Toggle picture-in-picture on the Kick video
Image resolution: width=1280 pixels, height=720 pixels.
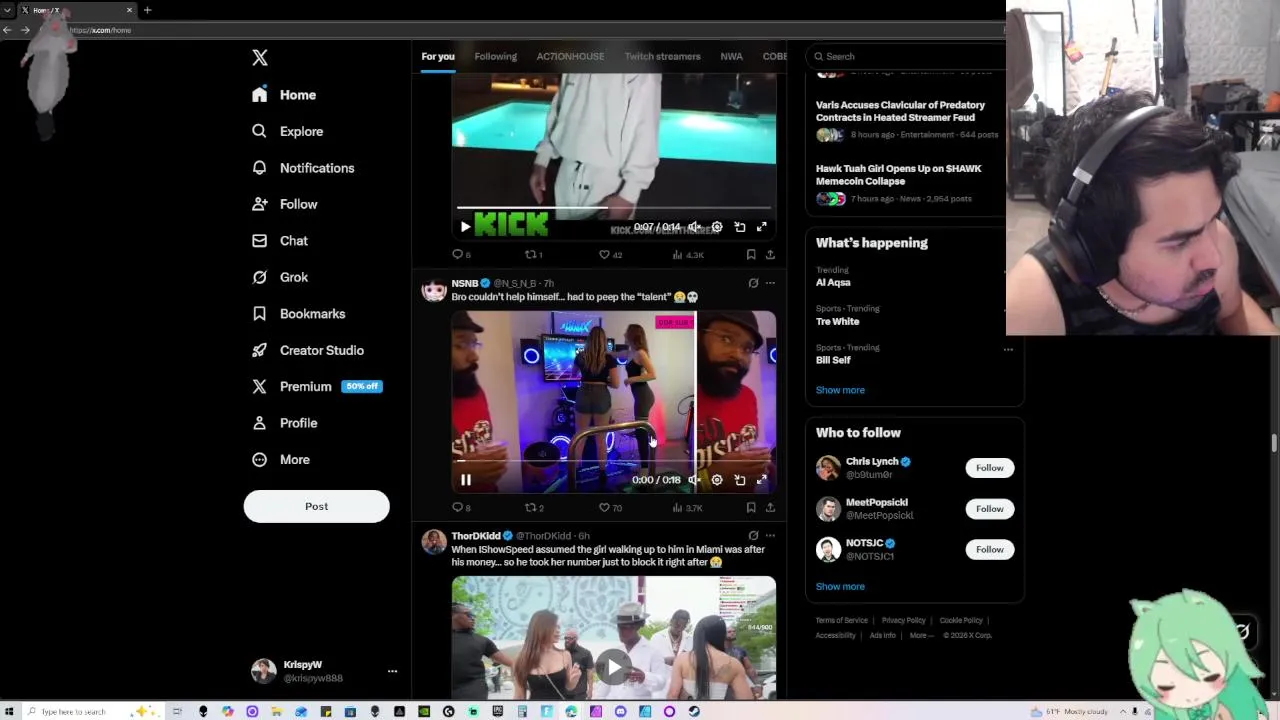pyautogui.click(x=740, y=227)
